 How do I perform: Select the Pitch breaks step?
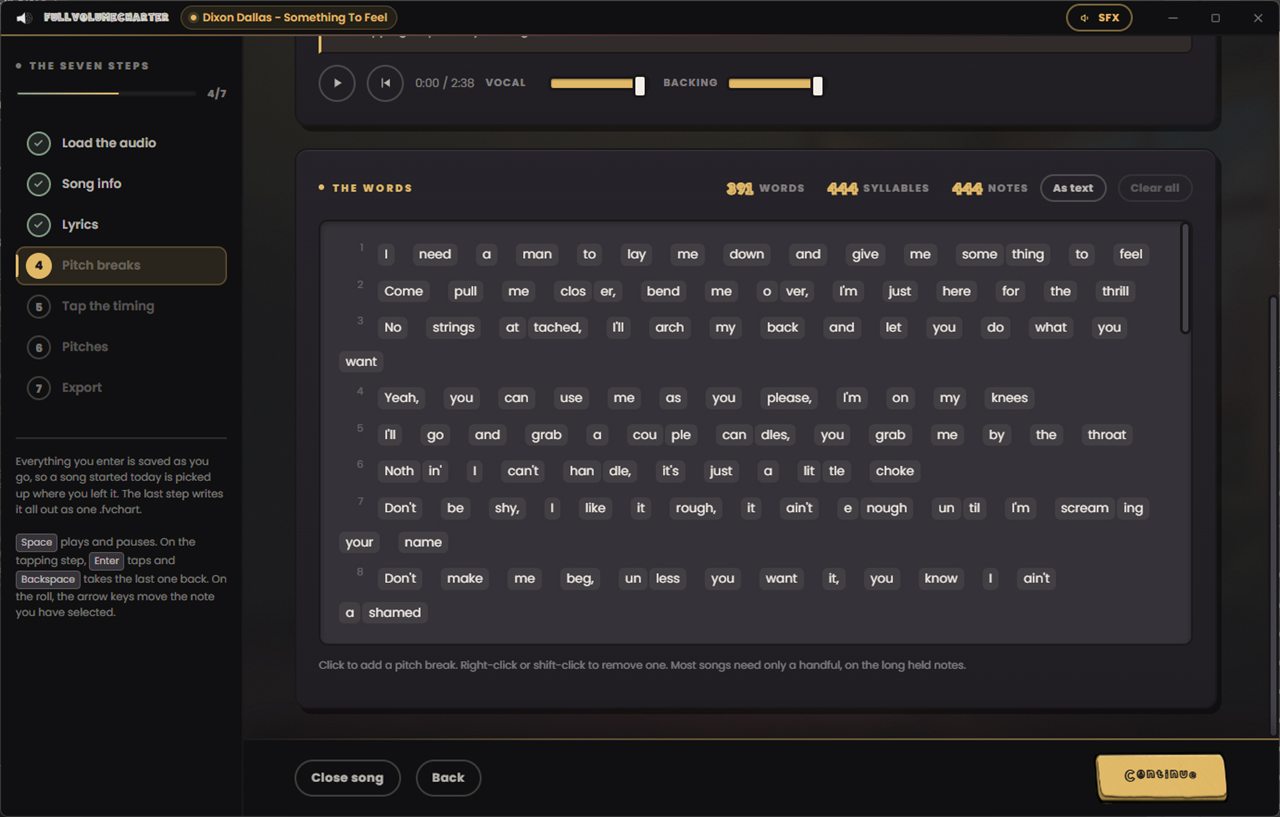[x=121, y=265]
